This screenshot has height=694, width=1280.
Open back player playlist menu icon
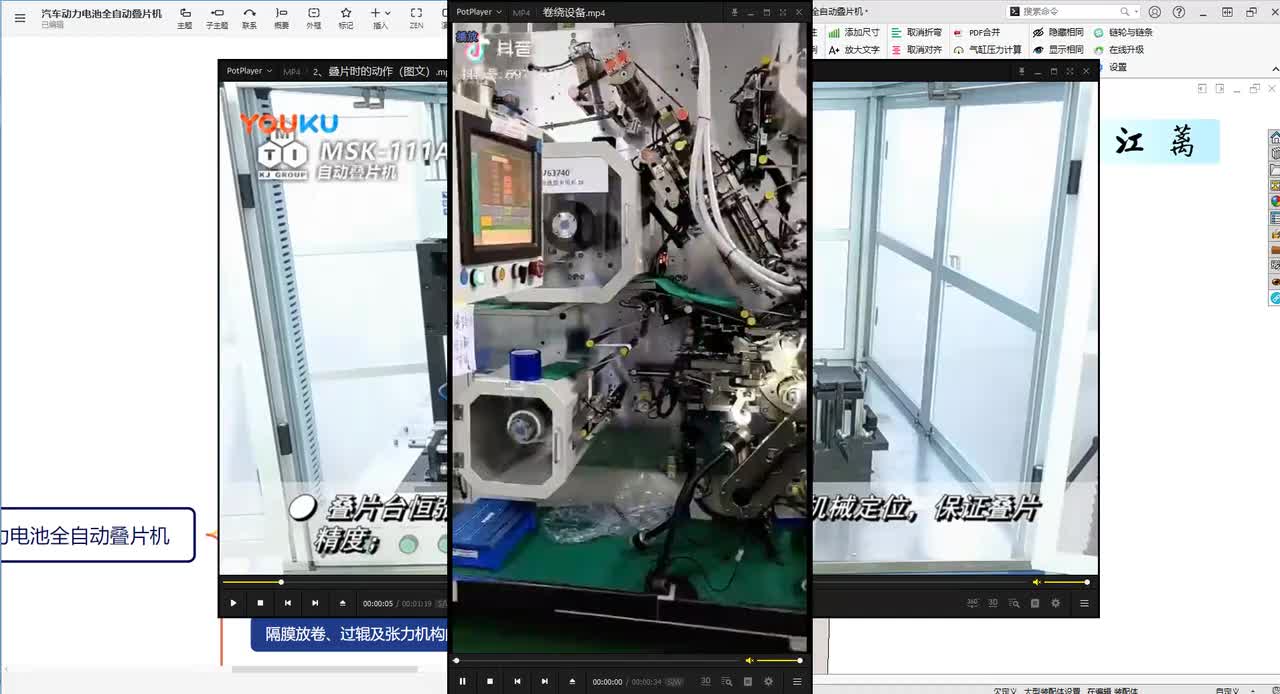(1084, 603)
